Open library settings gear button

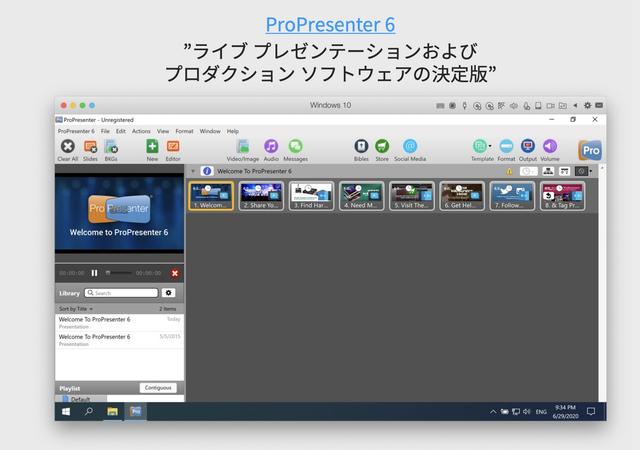(x=168, y=293)
